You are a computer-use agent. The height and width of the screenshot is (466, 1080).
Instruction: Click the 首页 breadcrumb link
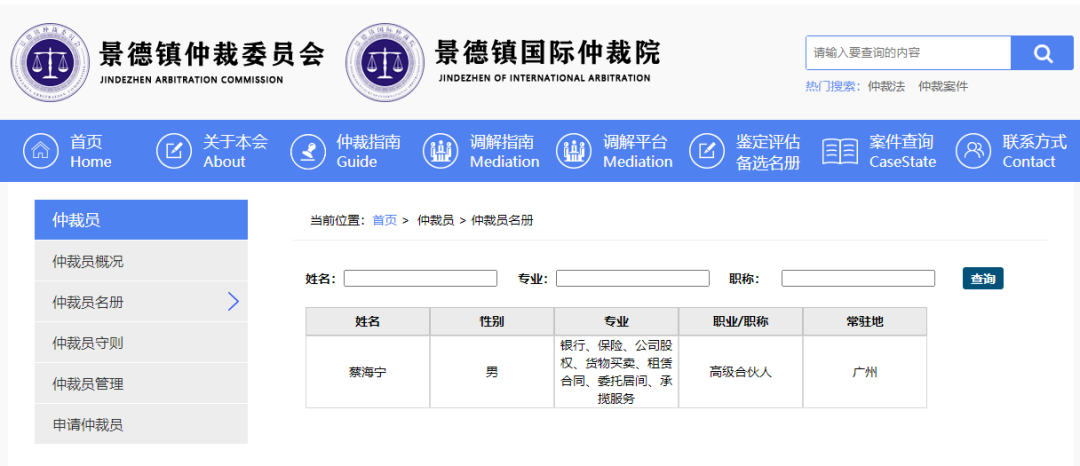(384, 220)
